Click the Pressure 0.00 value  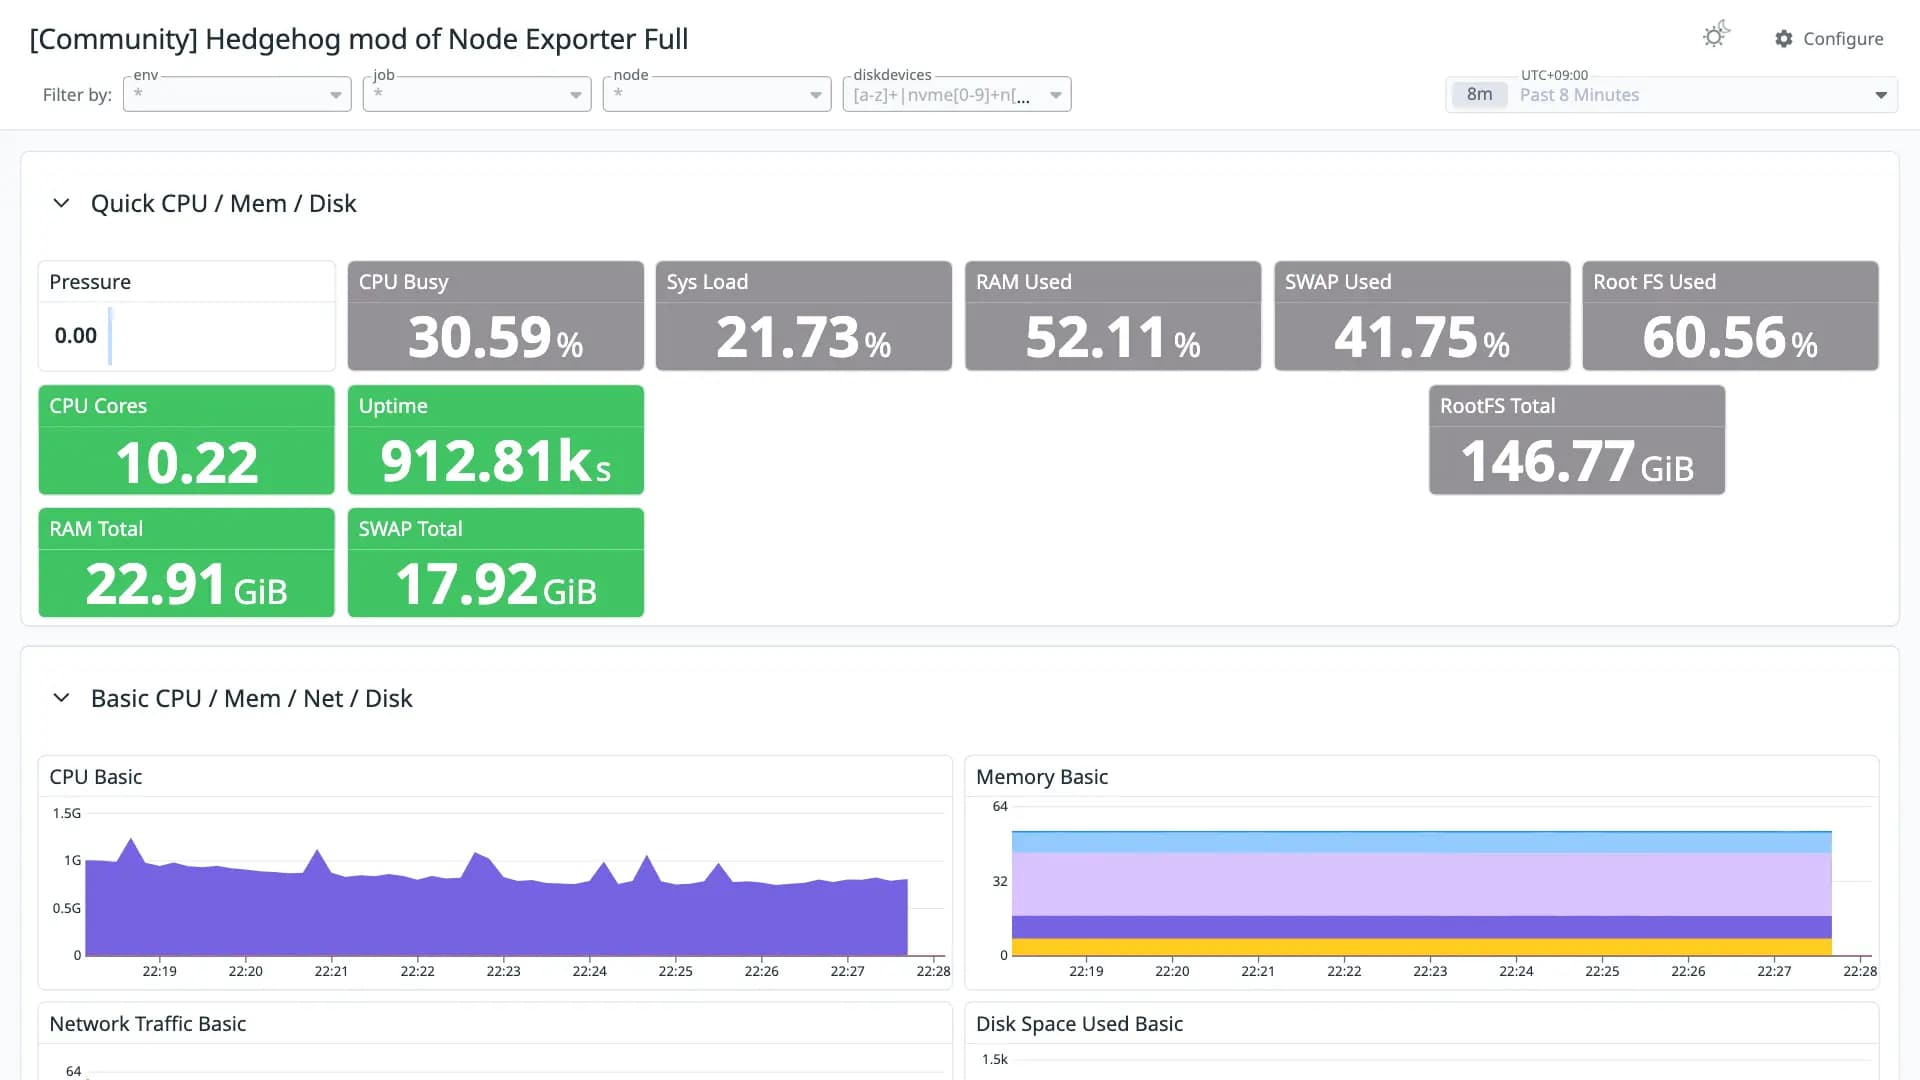[x=76, y=336]
